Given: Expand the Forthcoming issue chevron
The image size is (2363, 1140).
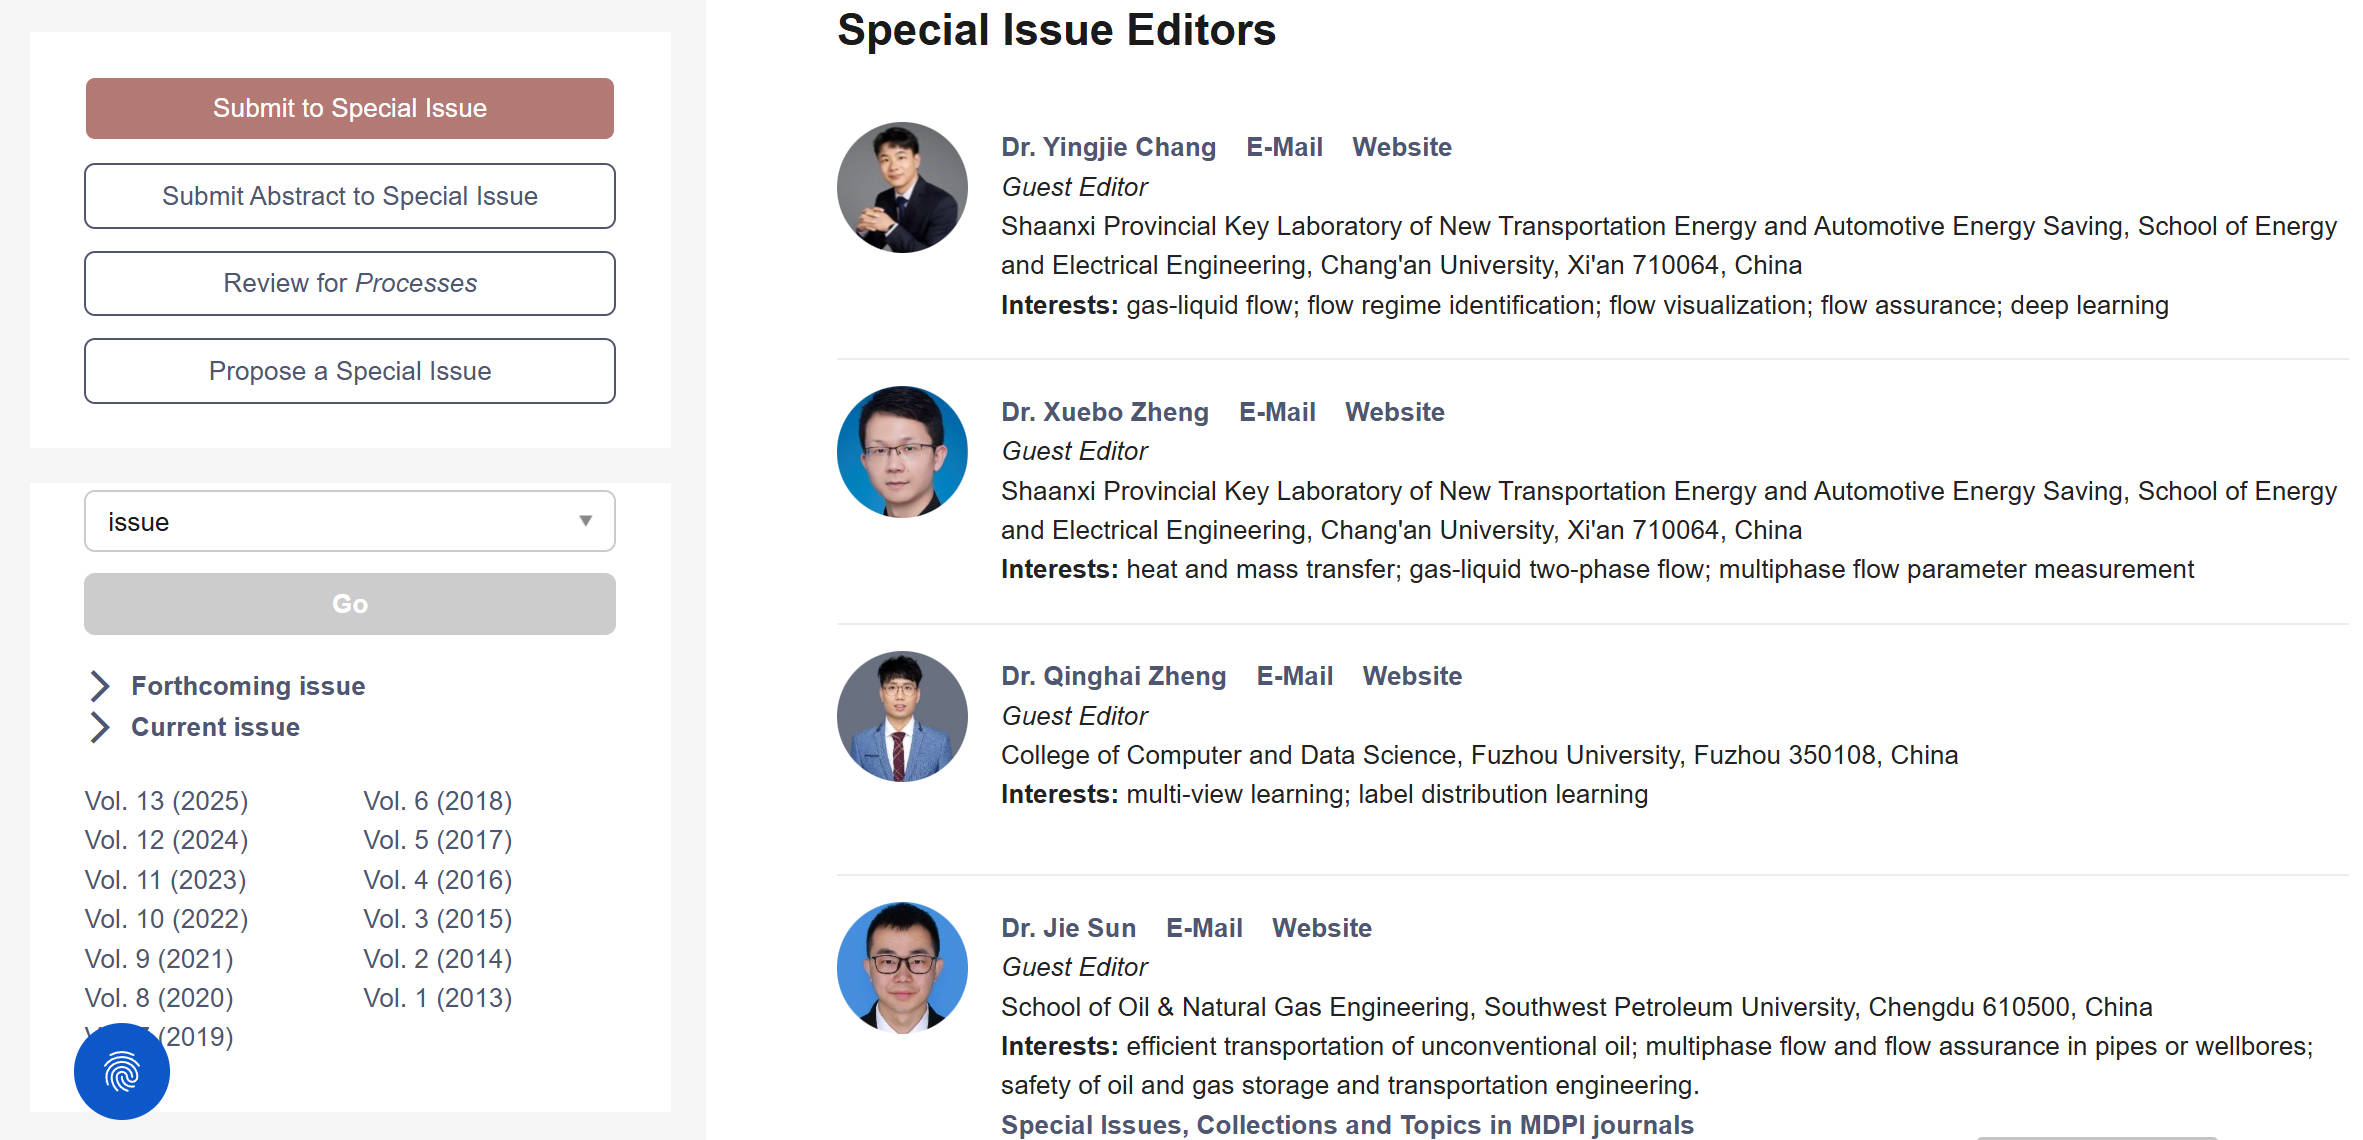Looking at the screenshot, I should 100,686.
